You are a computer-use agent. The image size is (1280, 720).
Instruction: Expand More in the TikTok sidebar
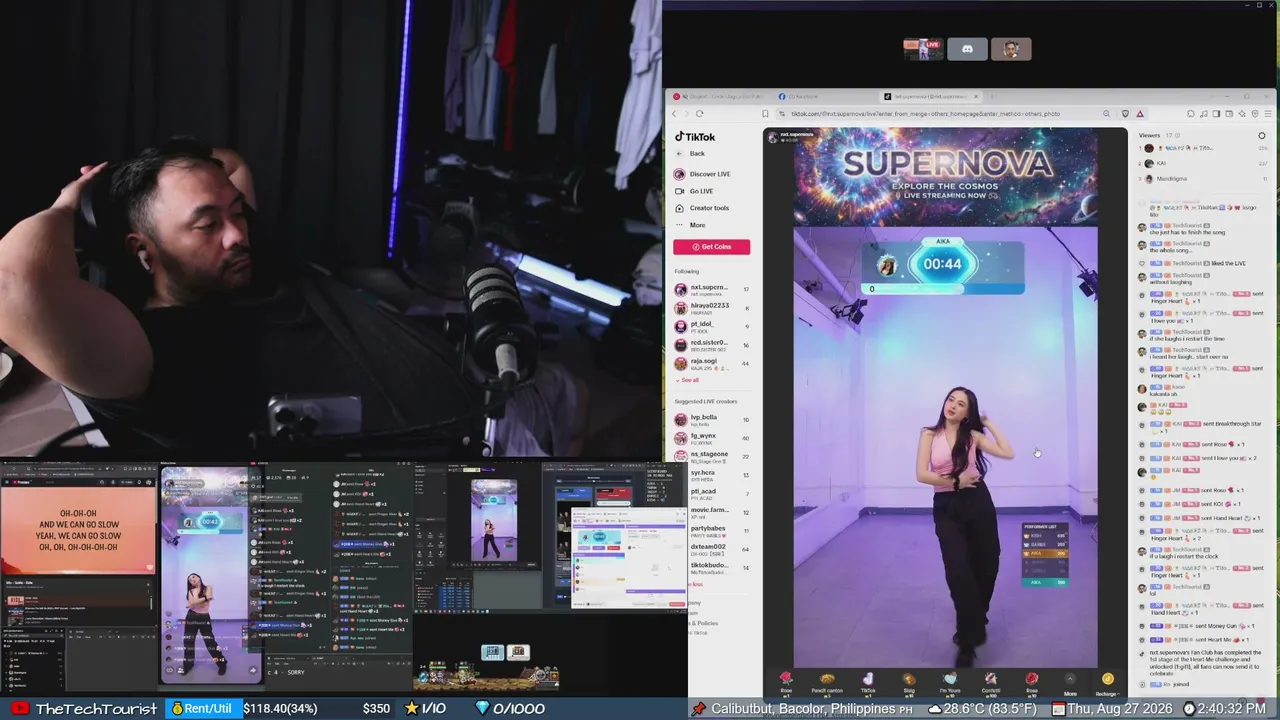tap(690, 225)
